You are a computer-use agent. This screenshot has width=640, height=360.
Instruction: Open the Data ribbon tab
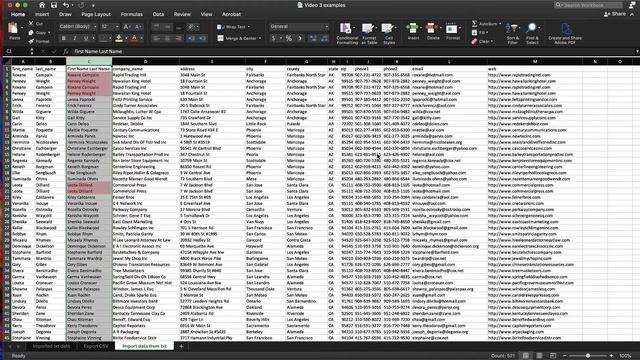(x=158, y=14)
